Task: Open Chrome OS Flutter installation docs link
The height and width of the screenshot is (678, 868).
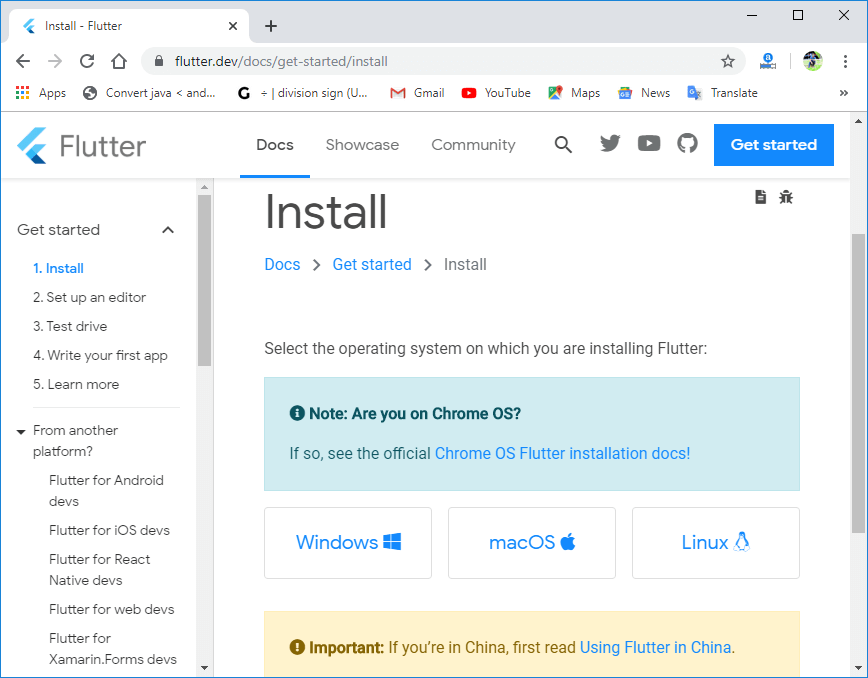Action: pos(562,453)
